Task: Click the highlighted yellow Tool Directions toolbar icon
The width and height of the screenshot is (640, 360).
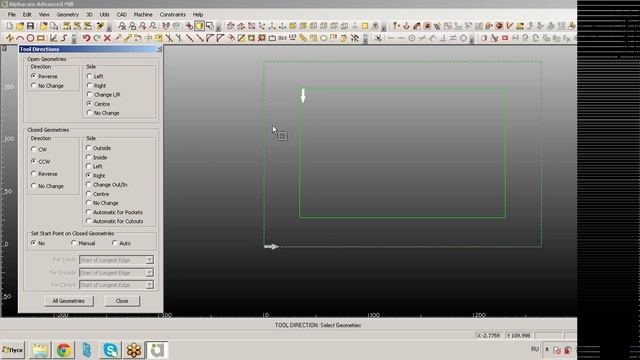Action: [x=199, y=26]
